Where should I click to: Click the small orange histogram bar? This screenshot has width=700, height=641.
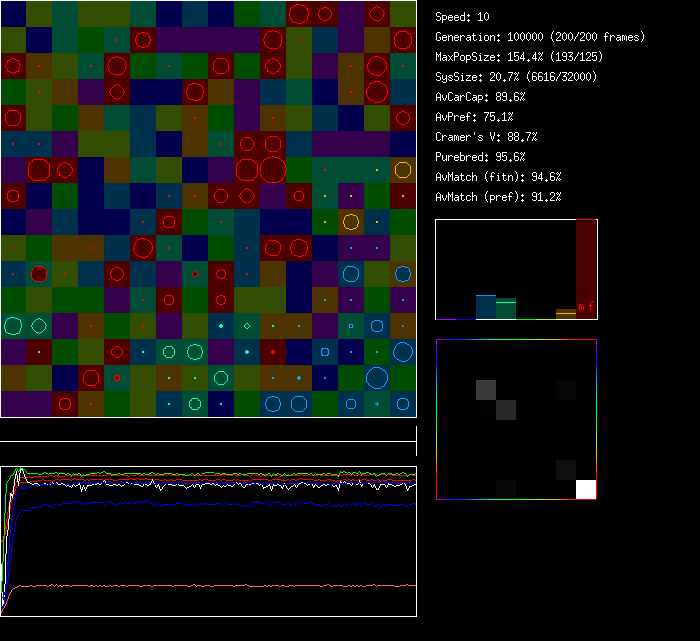(566, 314)
